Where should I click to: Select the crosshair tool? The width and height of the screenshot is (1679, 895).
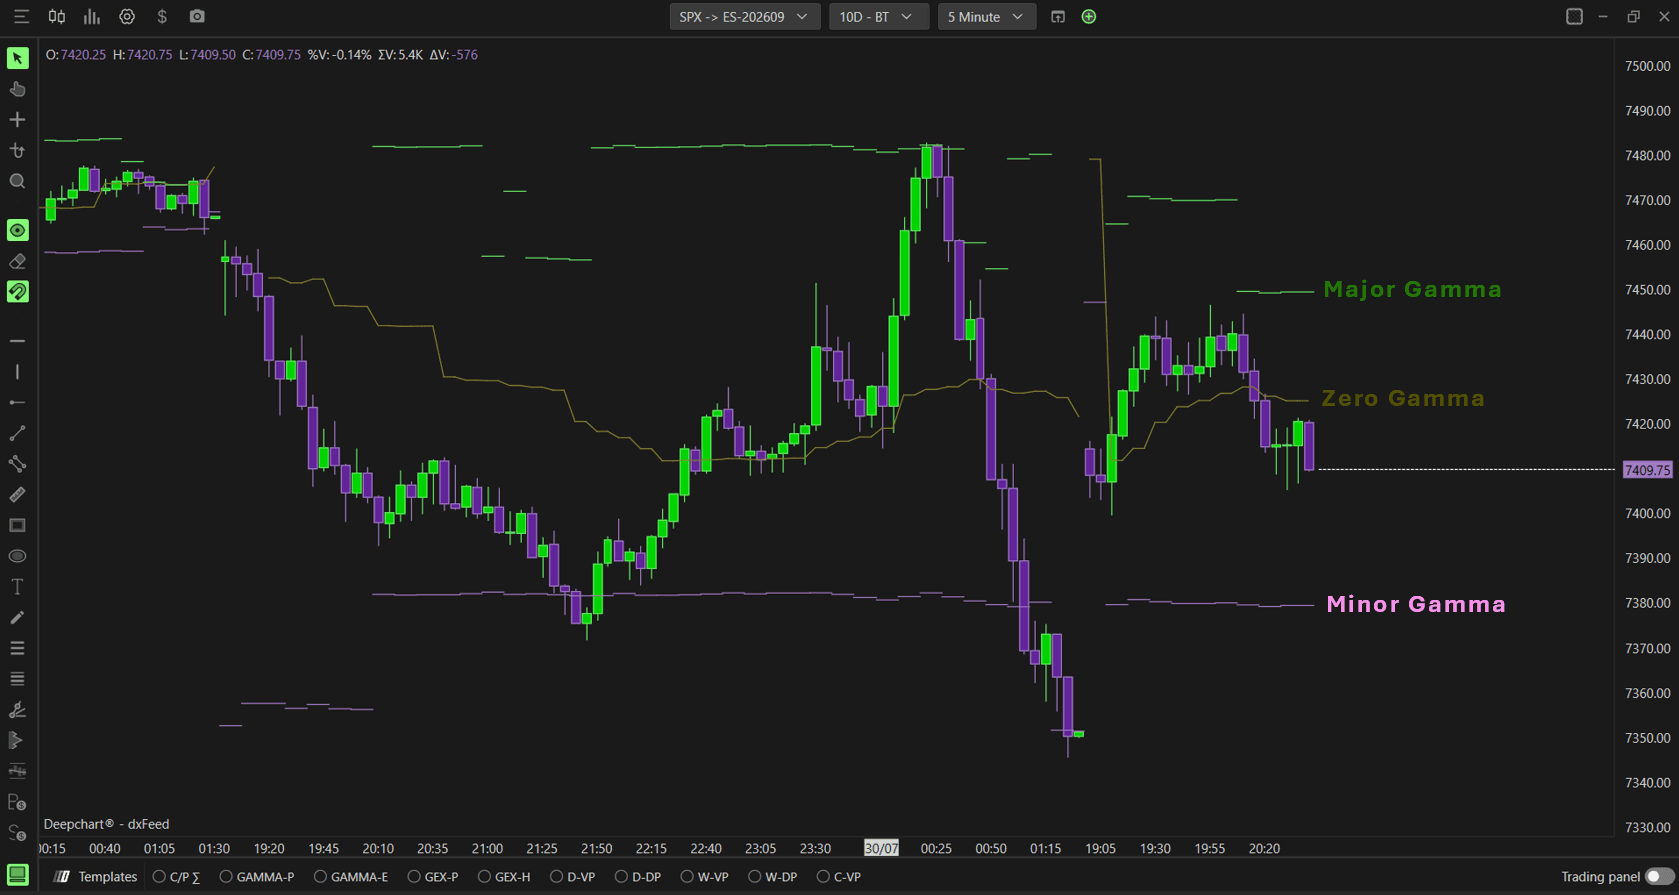[x=17, y=120]
